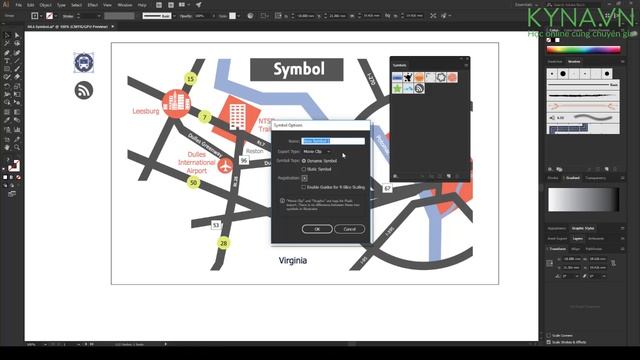Open the Window menu
The height and width of the screenshot is (360, 640).
point(124,5)
